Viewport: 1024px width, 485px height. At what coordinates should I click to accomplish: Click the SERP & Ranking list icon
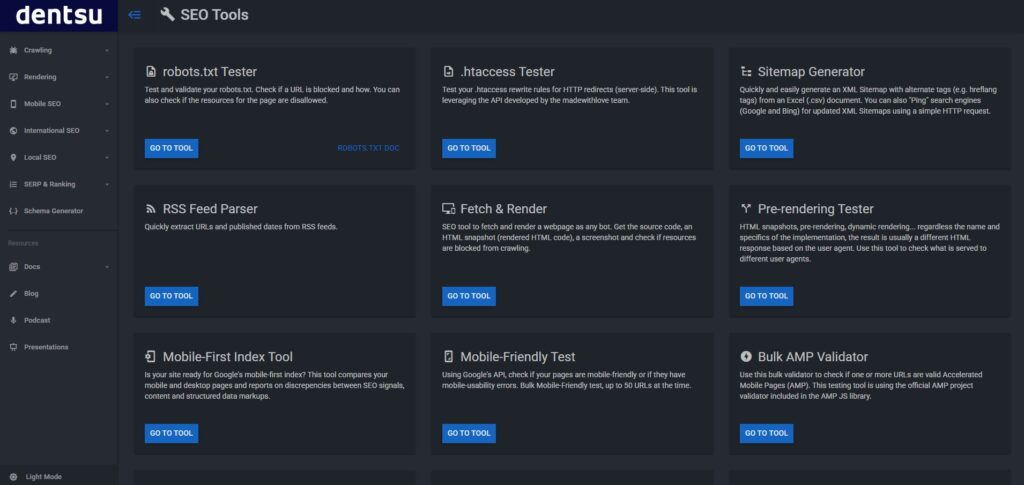(14, 184)
